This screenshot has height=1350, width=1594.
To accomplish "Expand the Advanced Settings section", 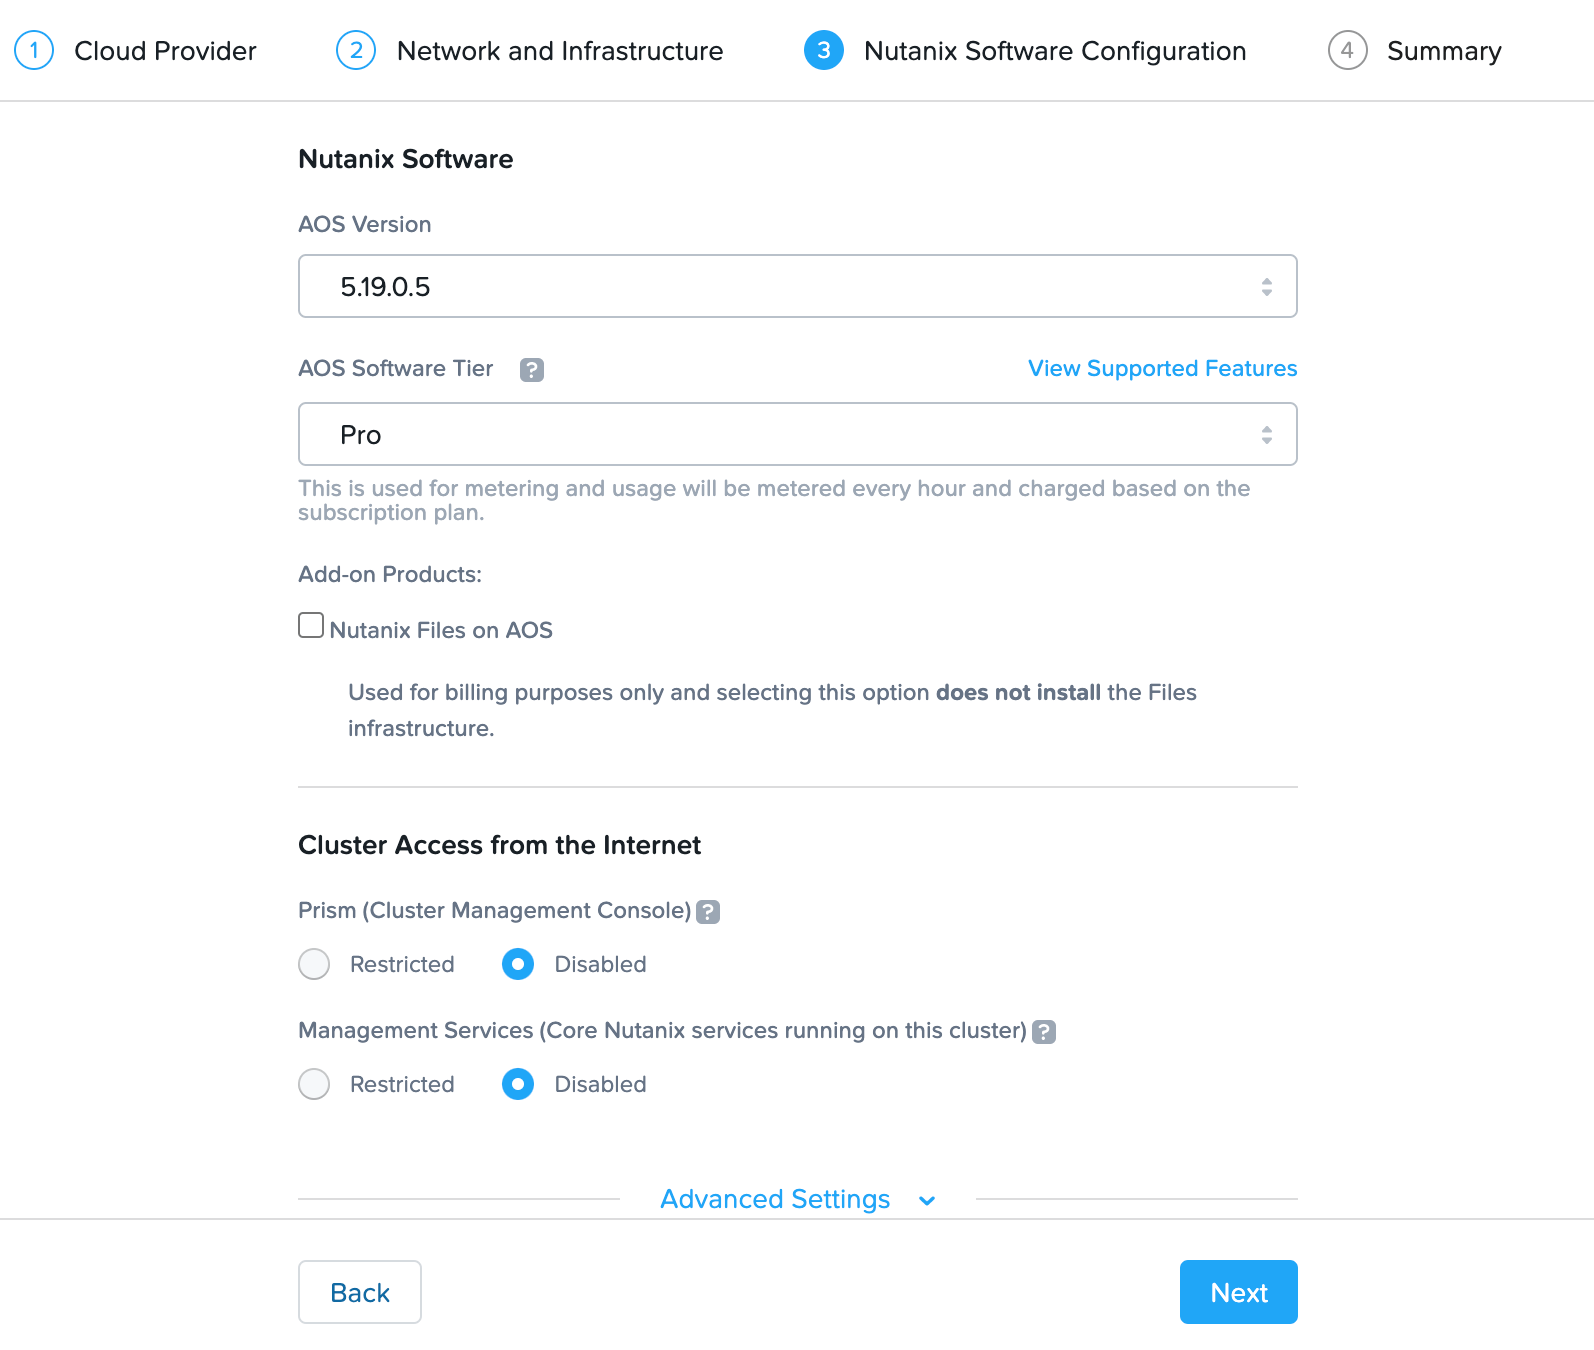I will click(775, 1199).
